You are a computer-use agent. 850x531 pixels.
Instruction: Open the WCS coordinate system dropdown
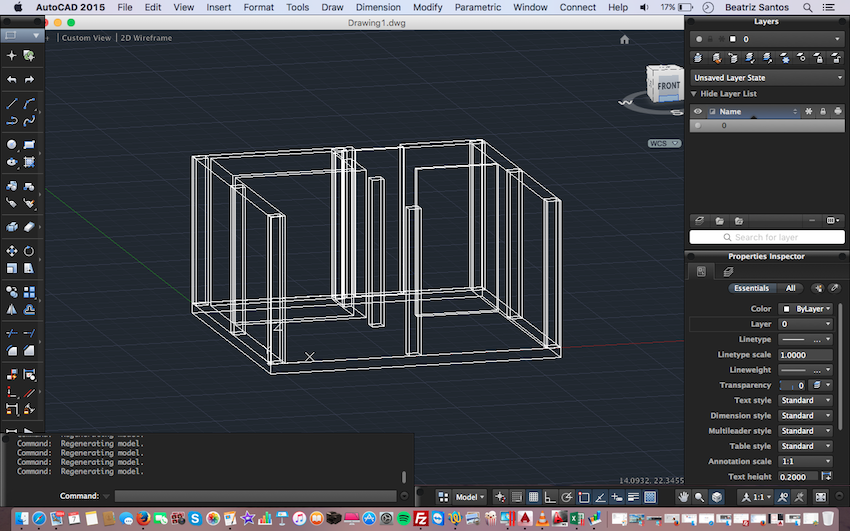(x=665, y=144)
